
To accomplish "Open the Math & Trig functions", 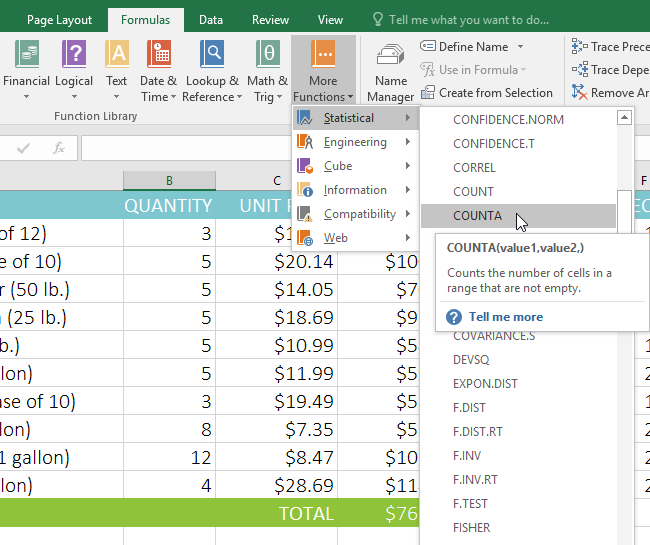I will tap(267, 70).
